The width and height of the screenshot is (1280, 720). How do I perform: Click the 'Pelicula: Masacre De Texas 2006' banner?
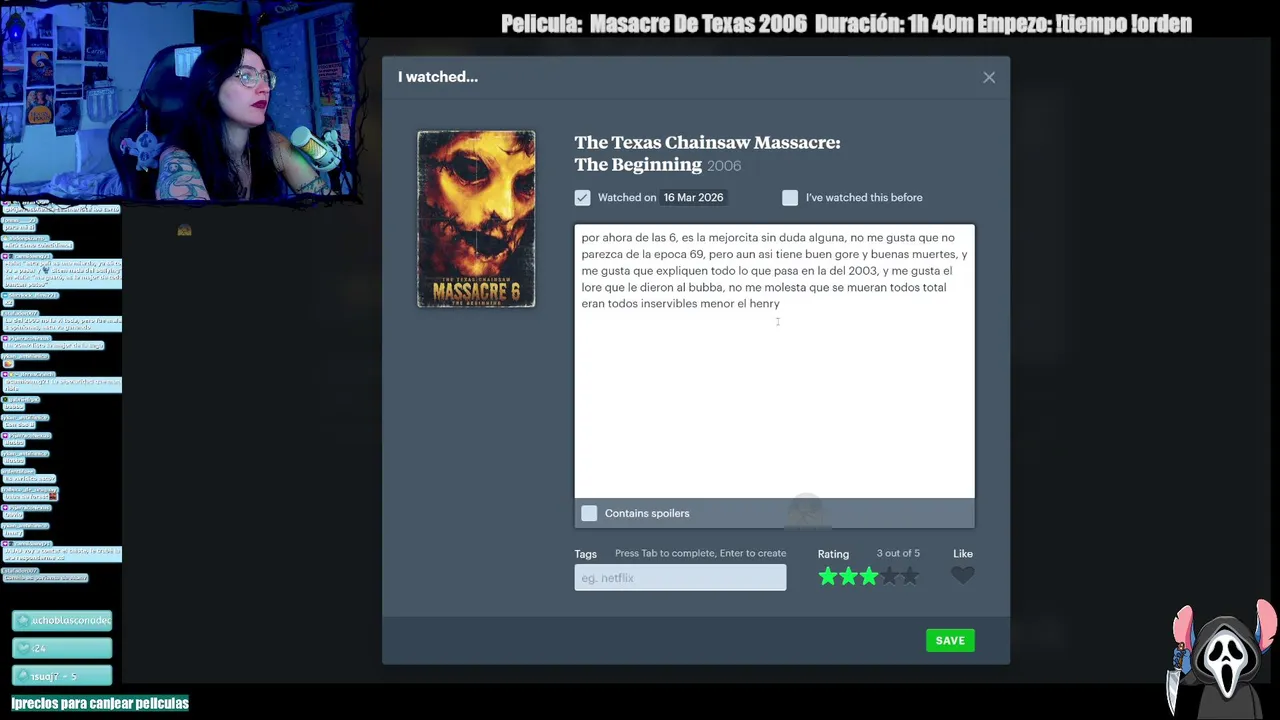[654, 24]
